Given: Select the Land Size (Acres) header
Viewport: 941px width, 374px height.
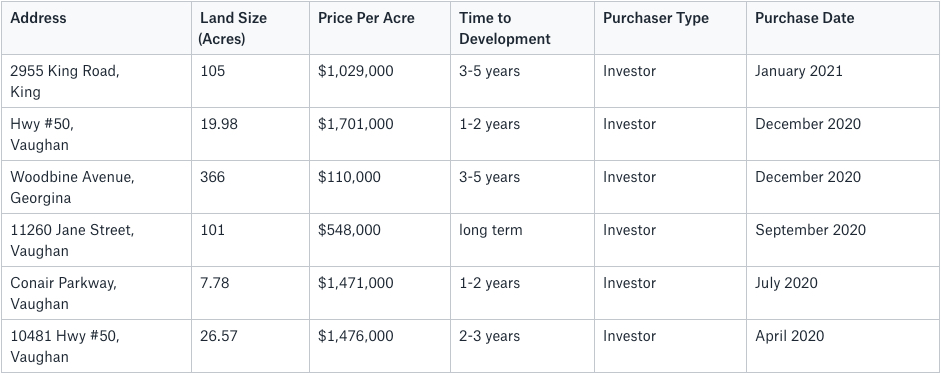Looking at the screenshot, I should 250,28.
